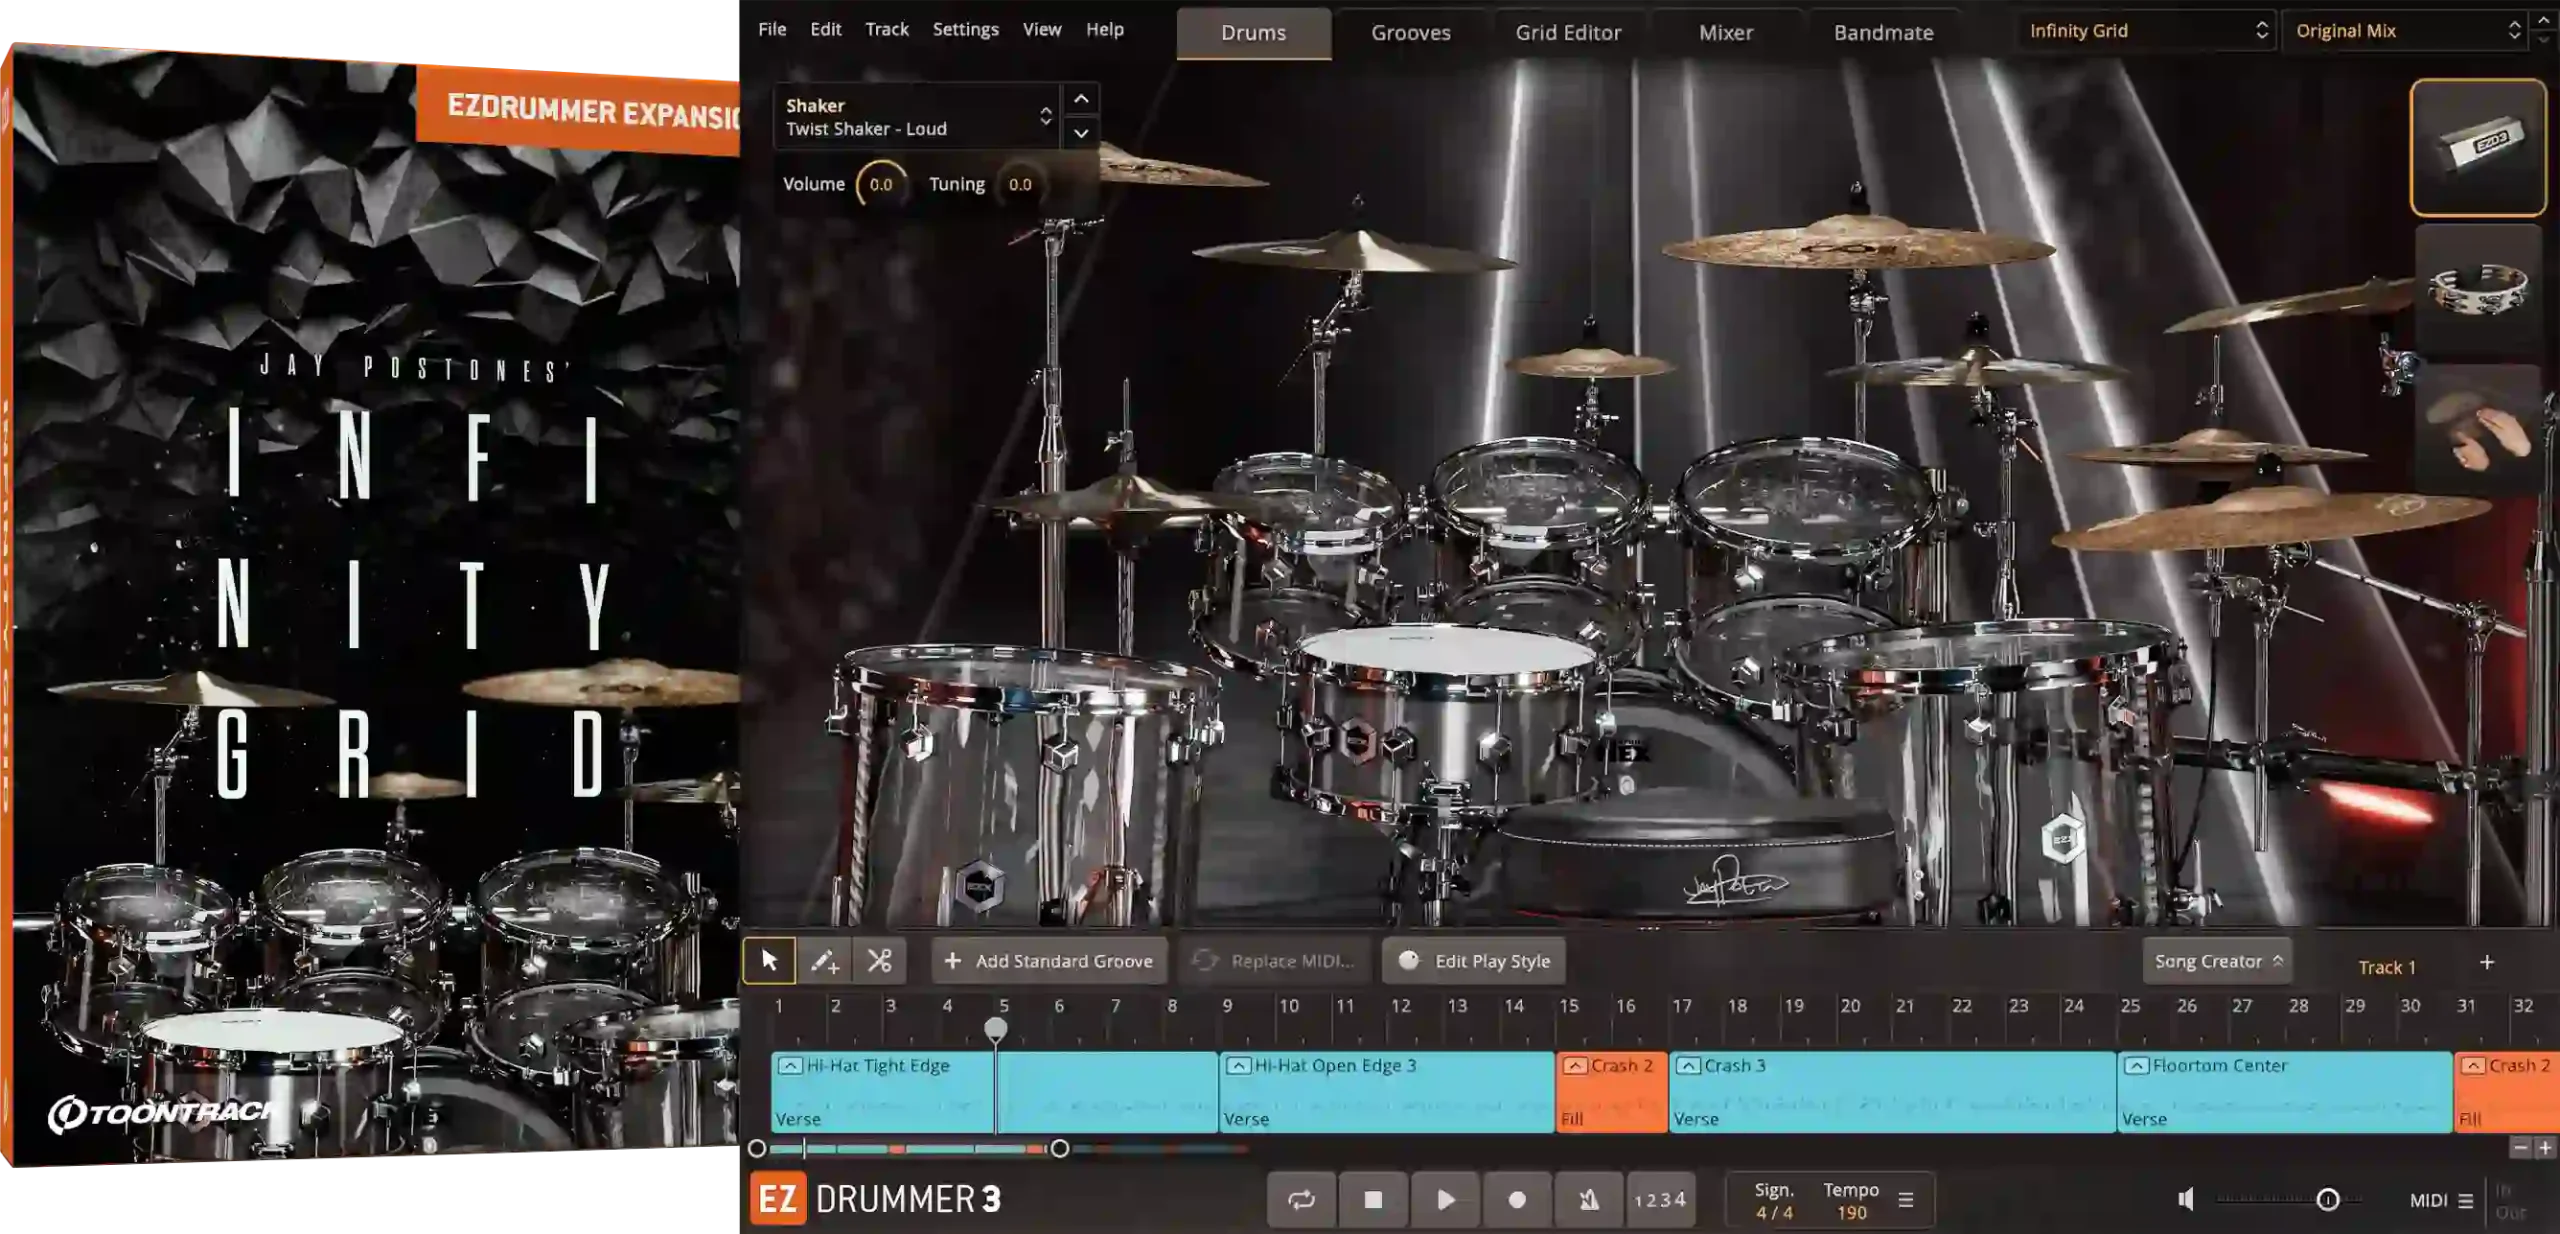Click the speaker volume icon
The height and width of the screenshot is (1234, 2560).
pyautogui.click(x=2186, y=1199)
